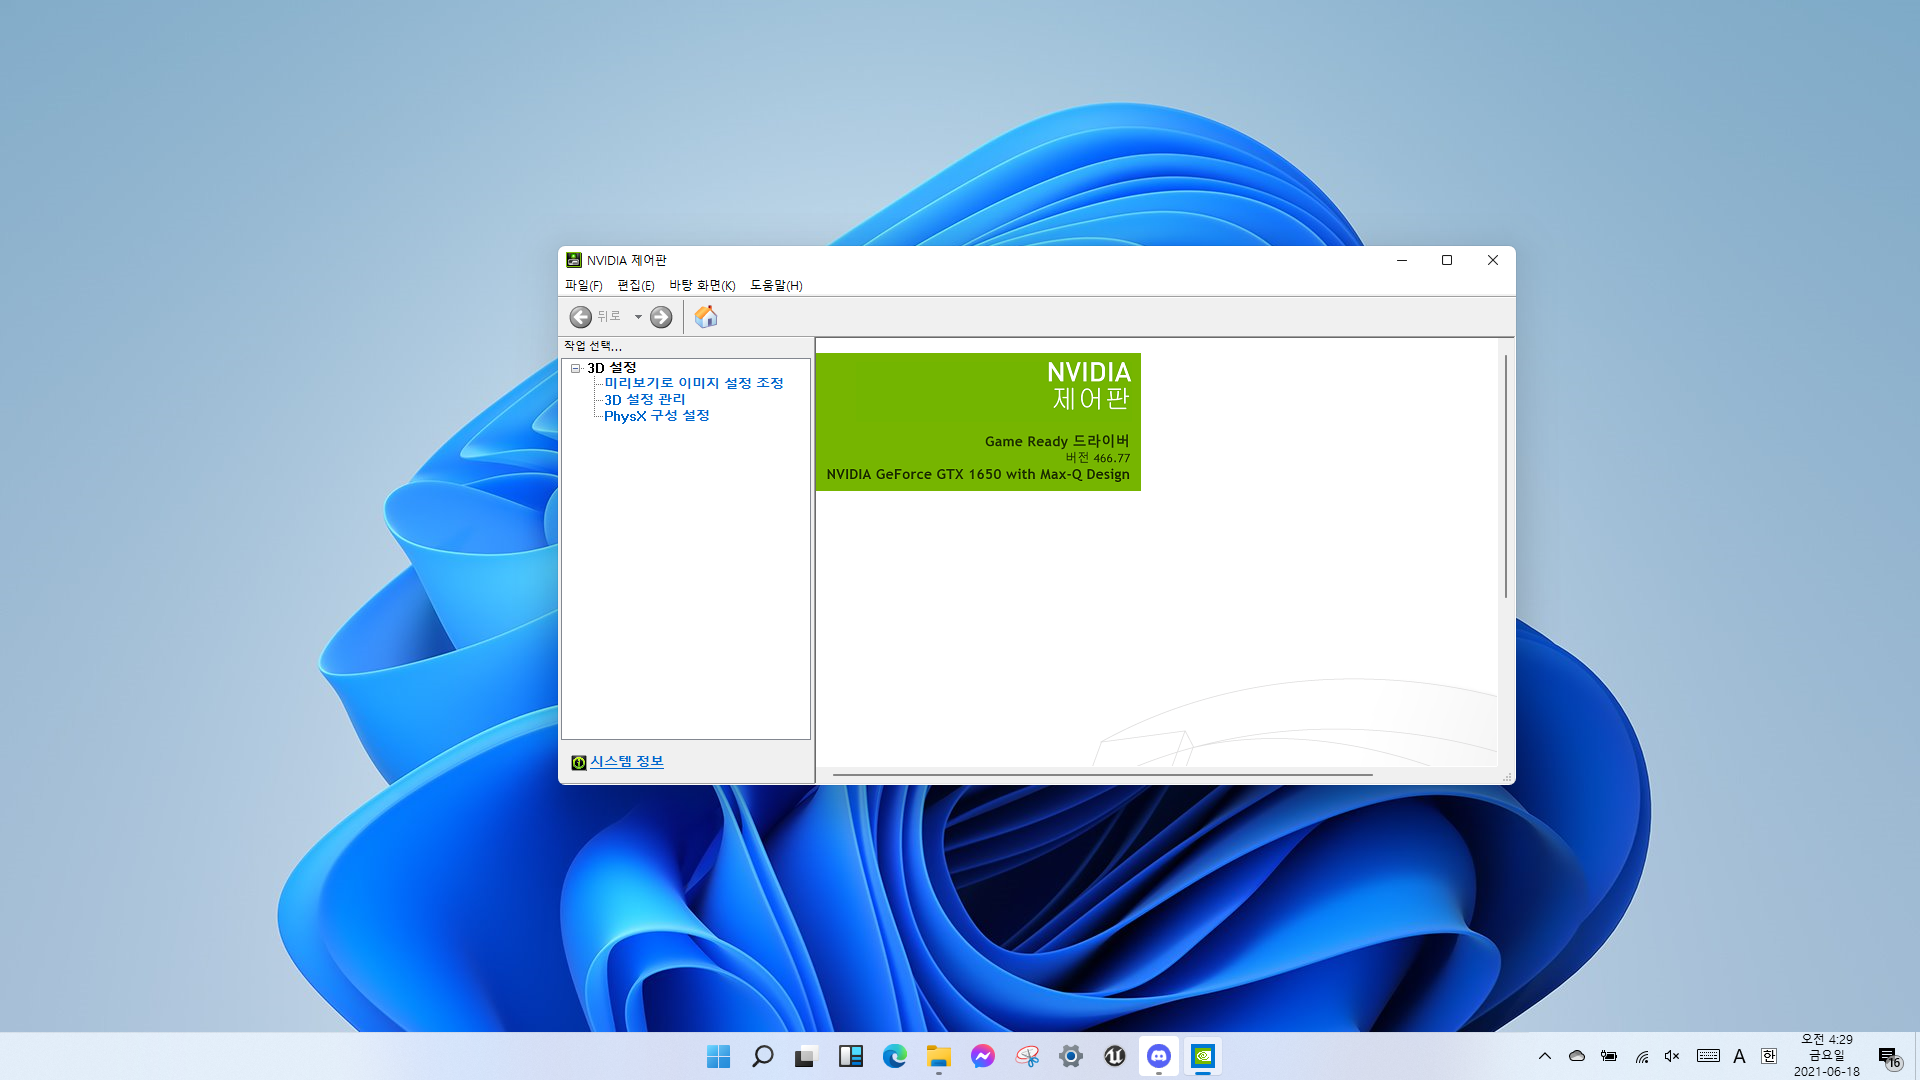Open Microsoft Edge from taskbar

(x=894, y=1056)
